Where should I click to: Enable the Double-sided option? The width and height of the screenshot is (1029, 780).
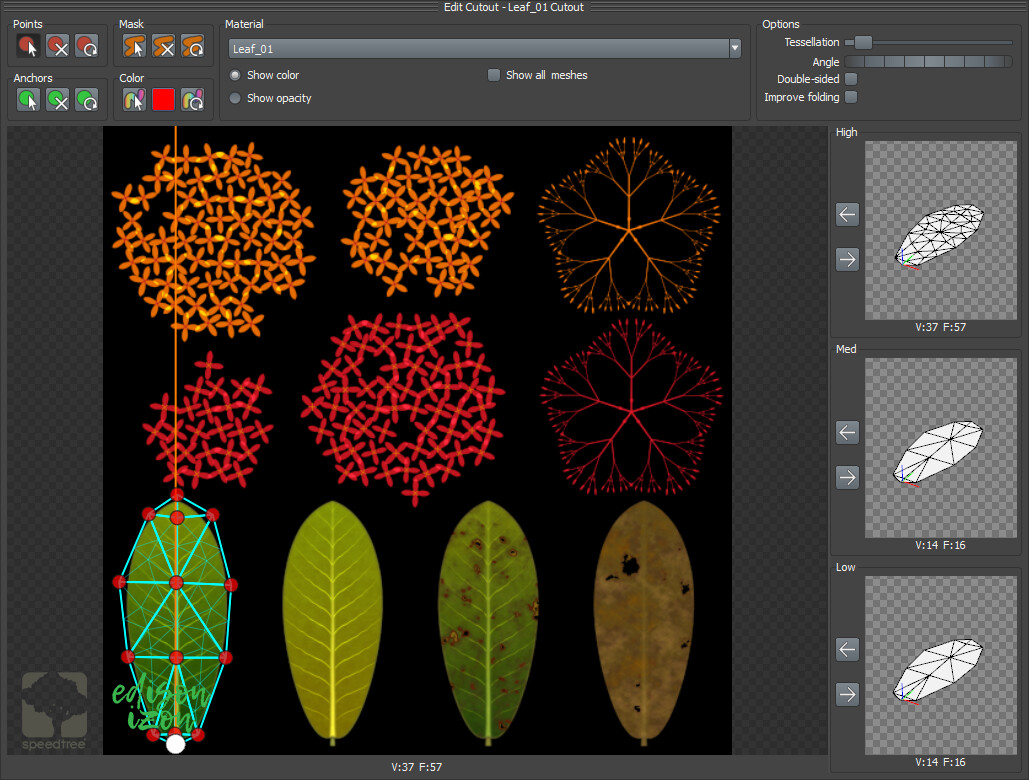click(850, 78)
